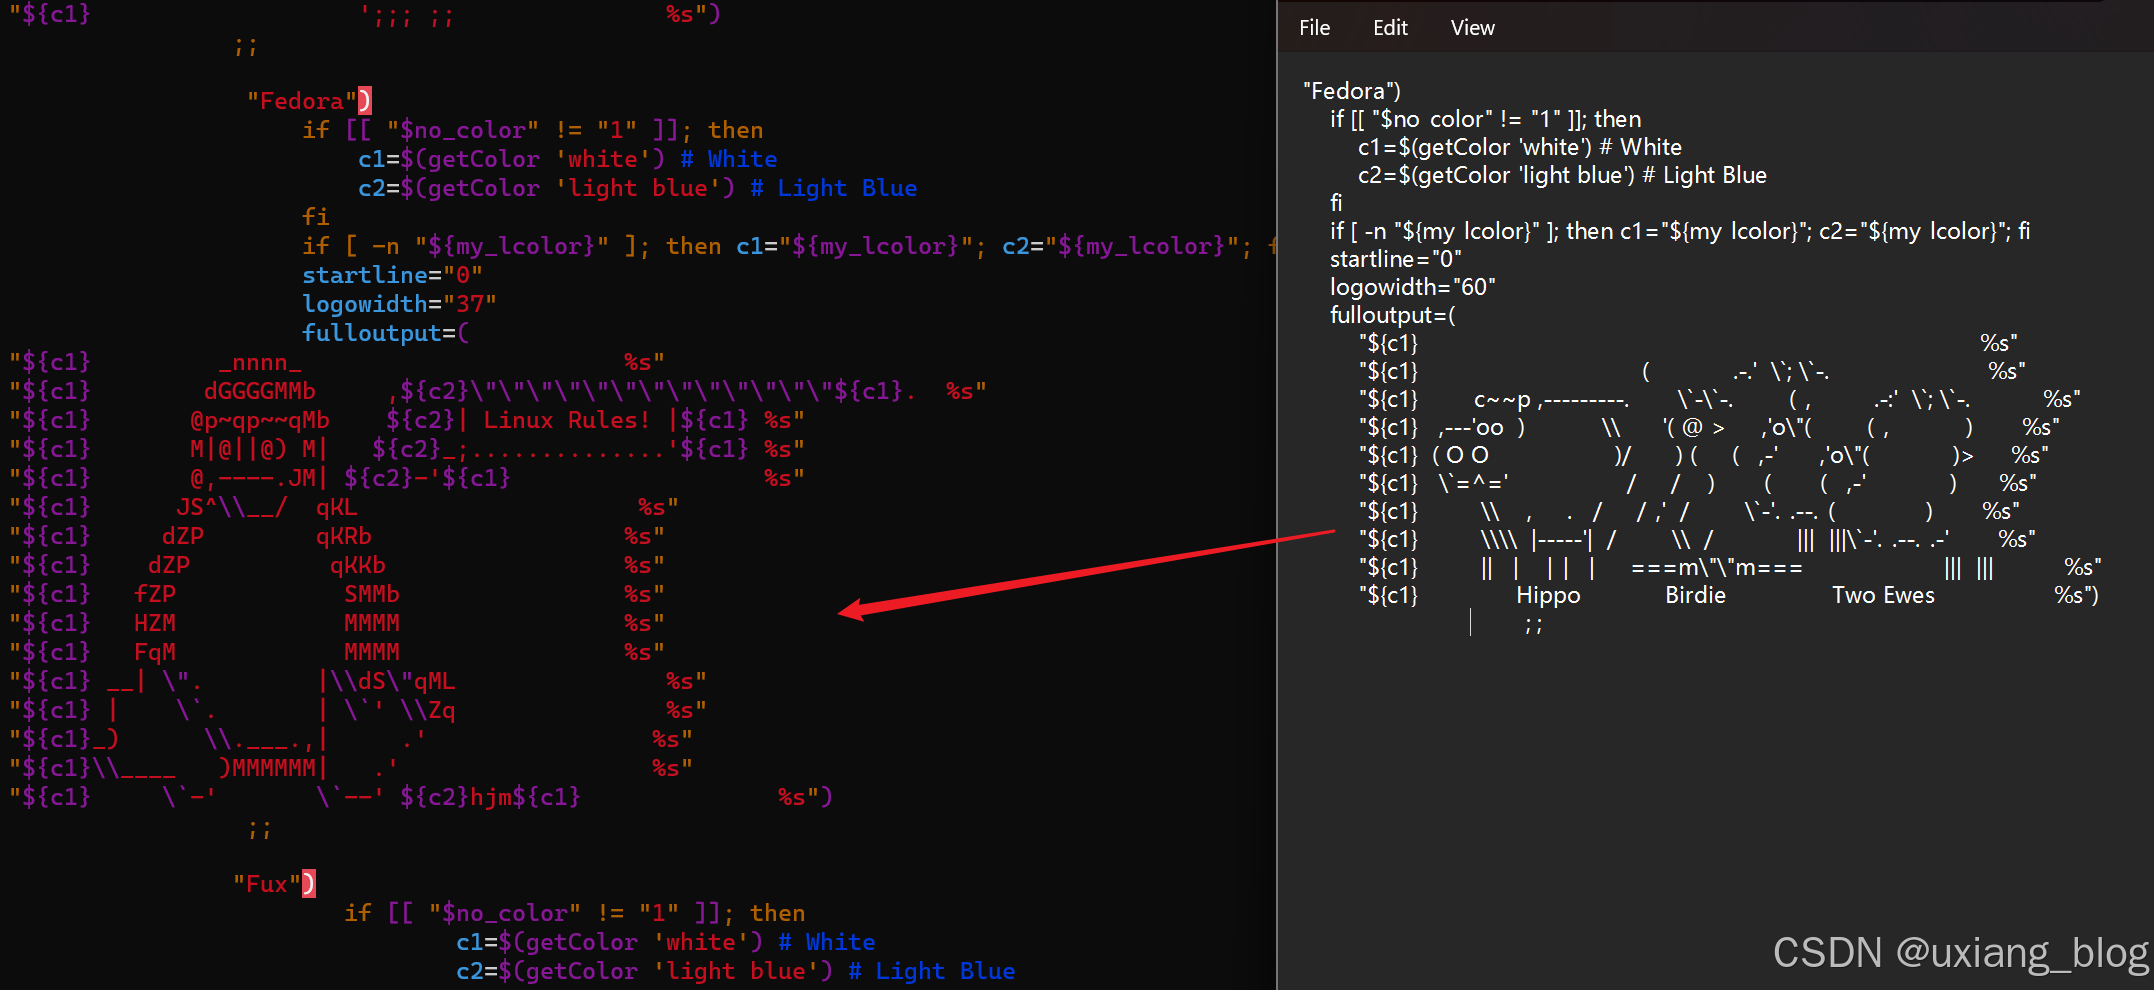Click startline="0" in the terminal editor
This screenshot has height=990, width=2154.
click(393, 275)
